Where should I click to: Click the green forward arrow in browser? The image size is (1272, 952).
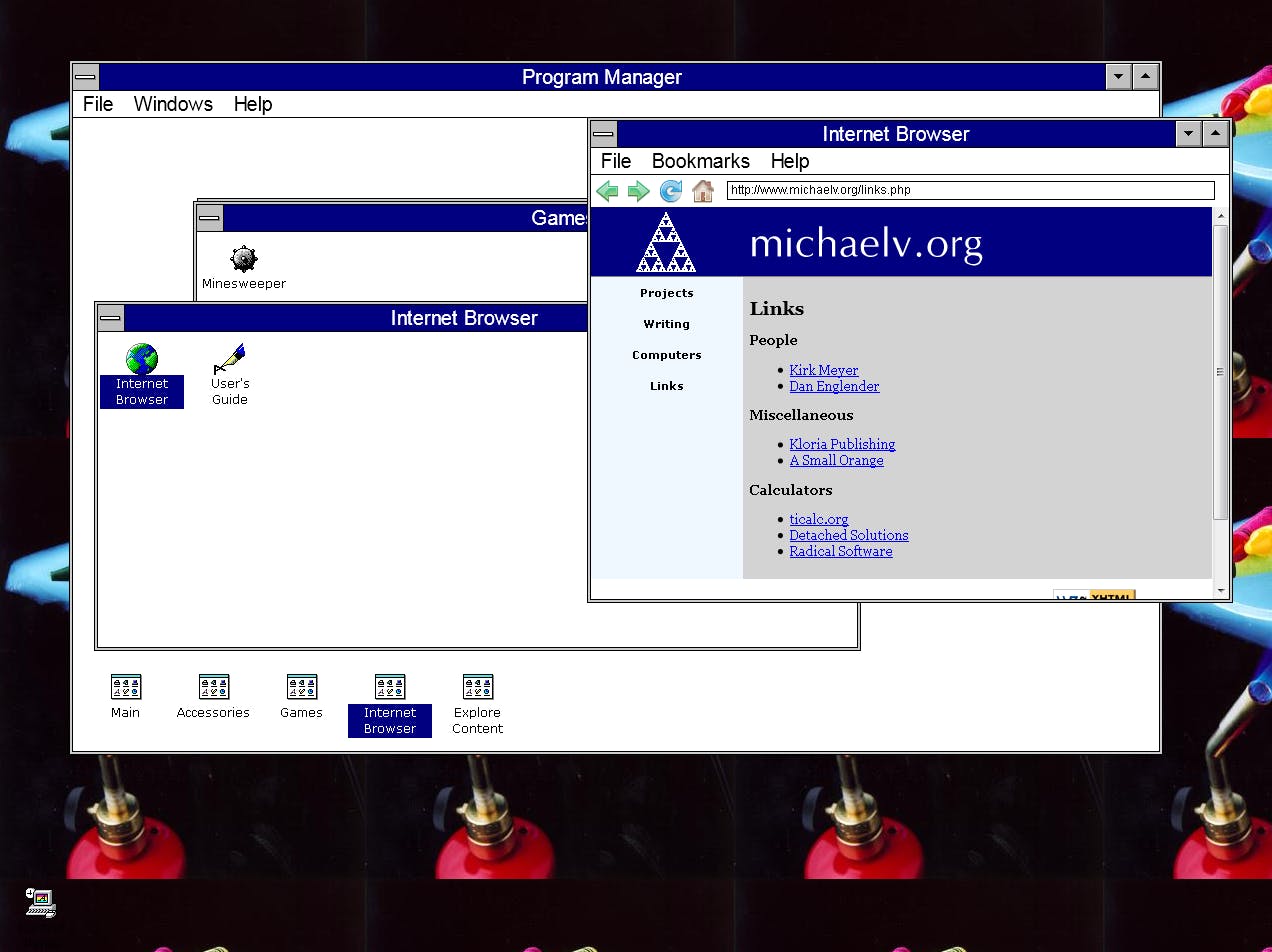click(x=638, y=191)
